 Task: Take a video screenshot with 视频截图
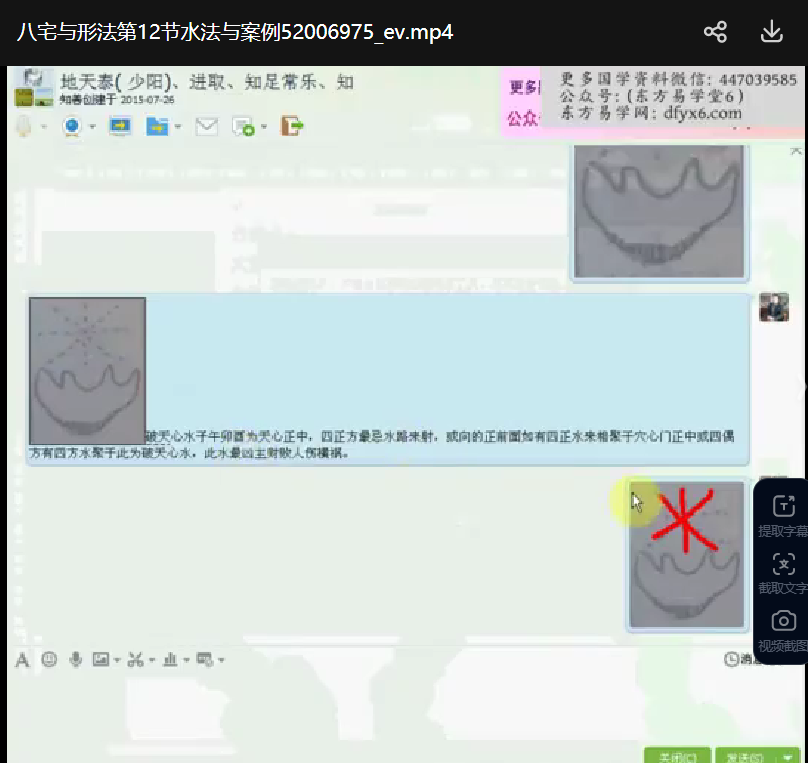click(783, 631)
